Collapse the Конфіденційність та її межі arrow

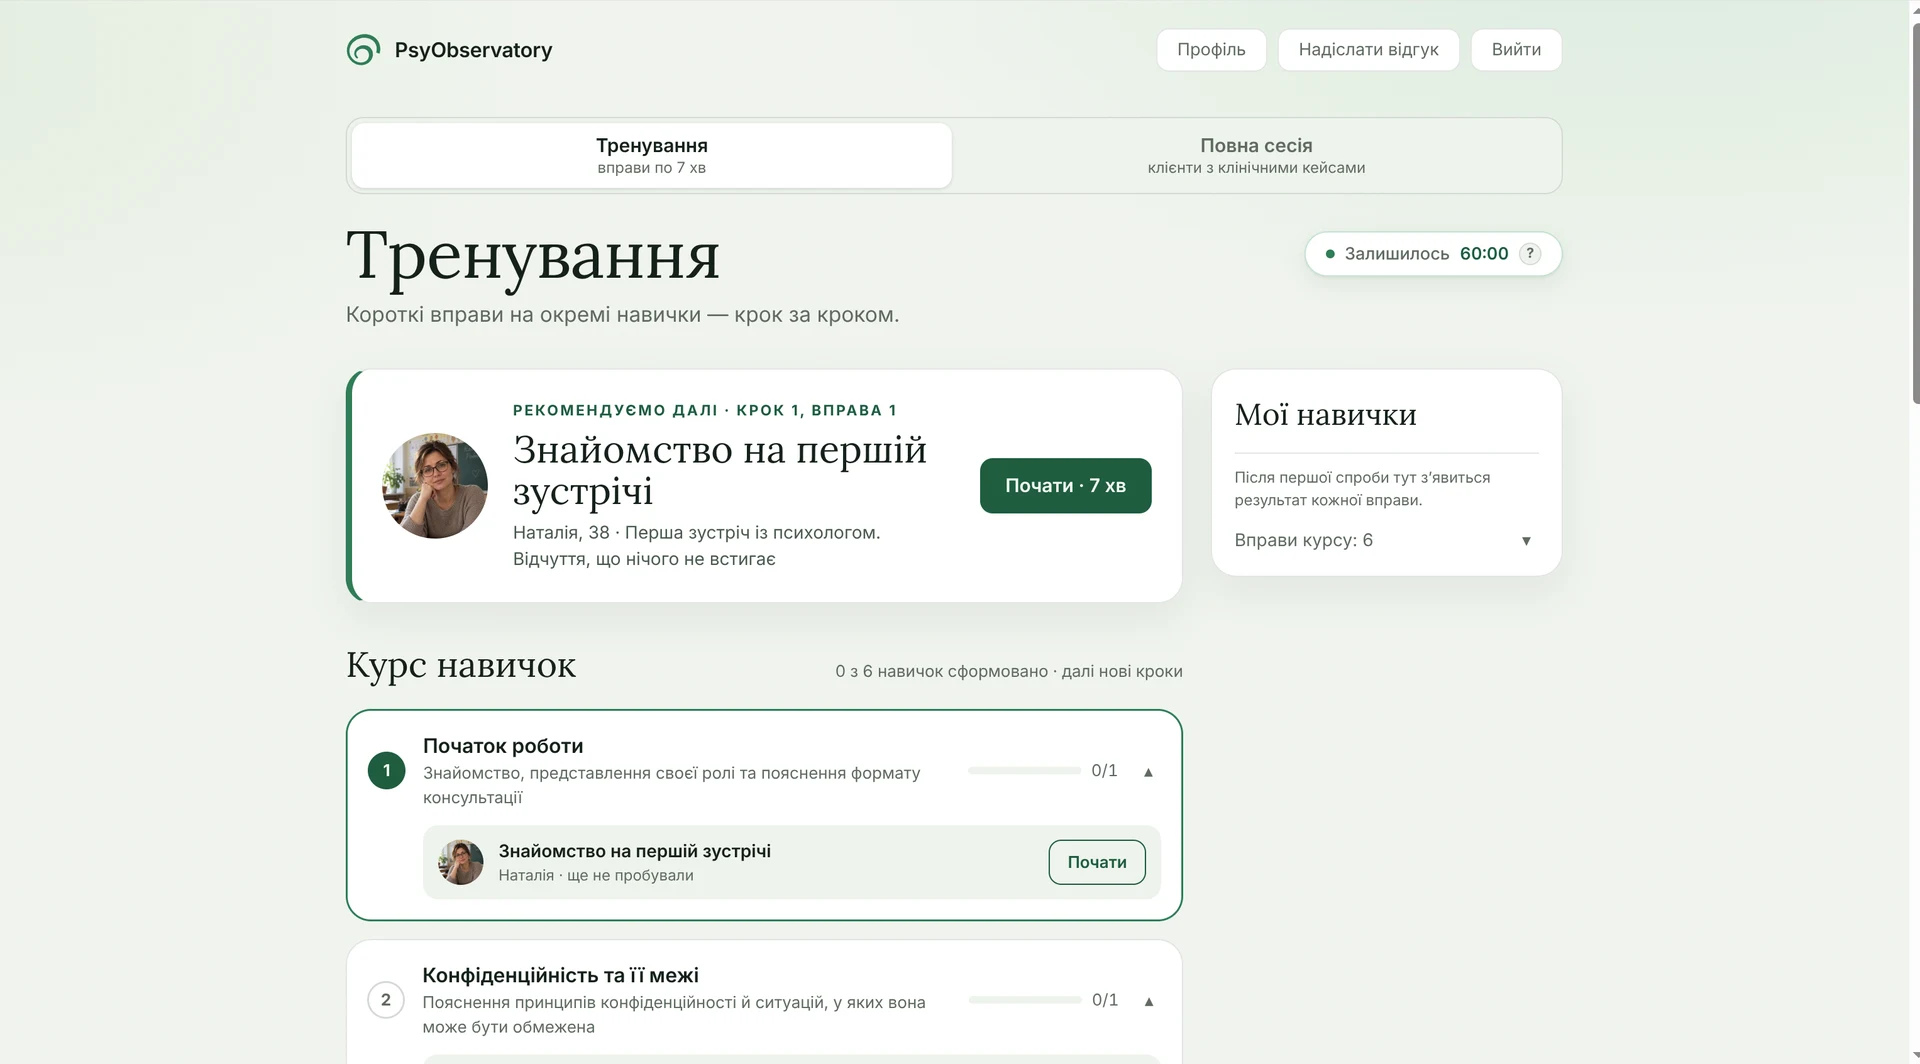(1148, 1001)
